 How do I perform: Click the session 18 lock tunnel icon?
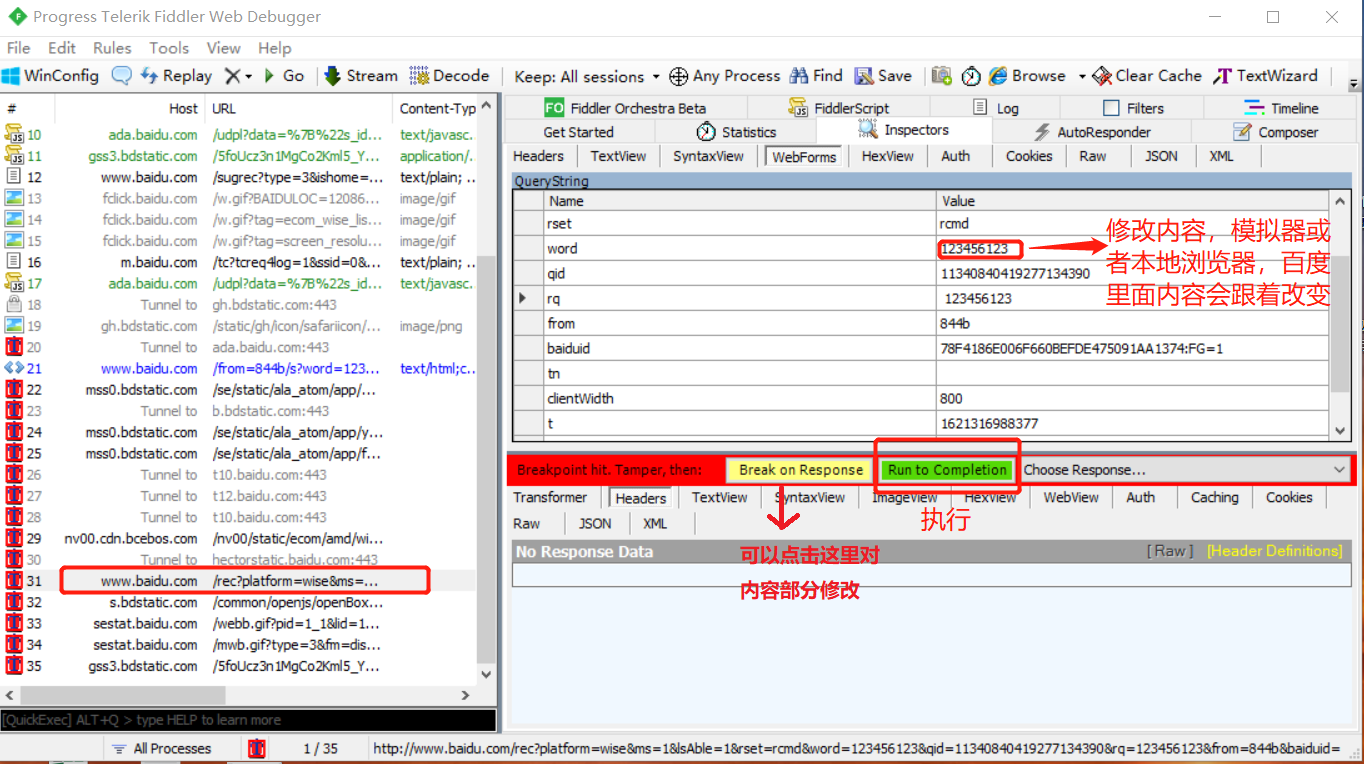point(14,304)
